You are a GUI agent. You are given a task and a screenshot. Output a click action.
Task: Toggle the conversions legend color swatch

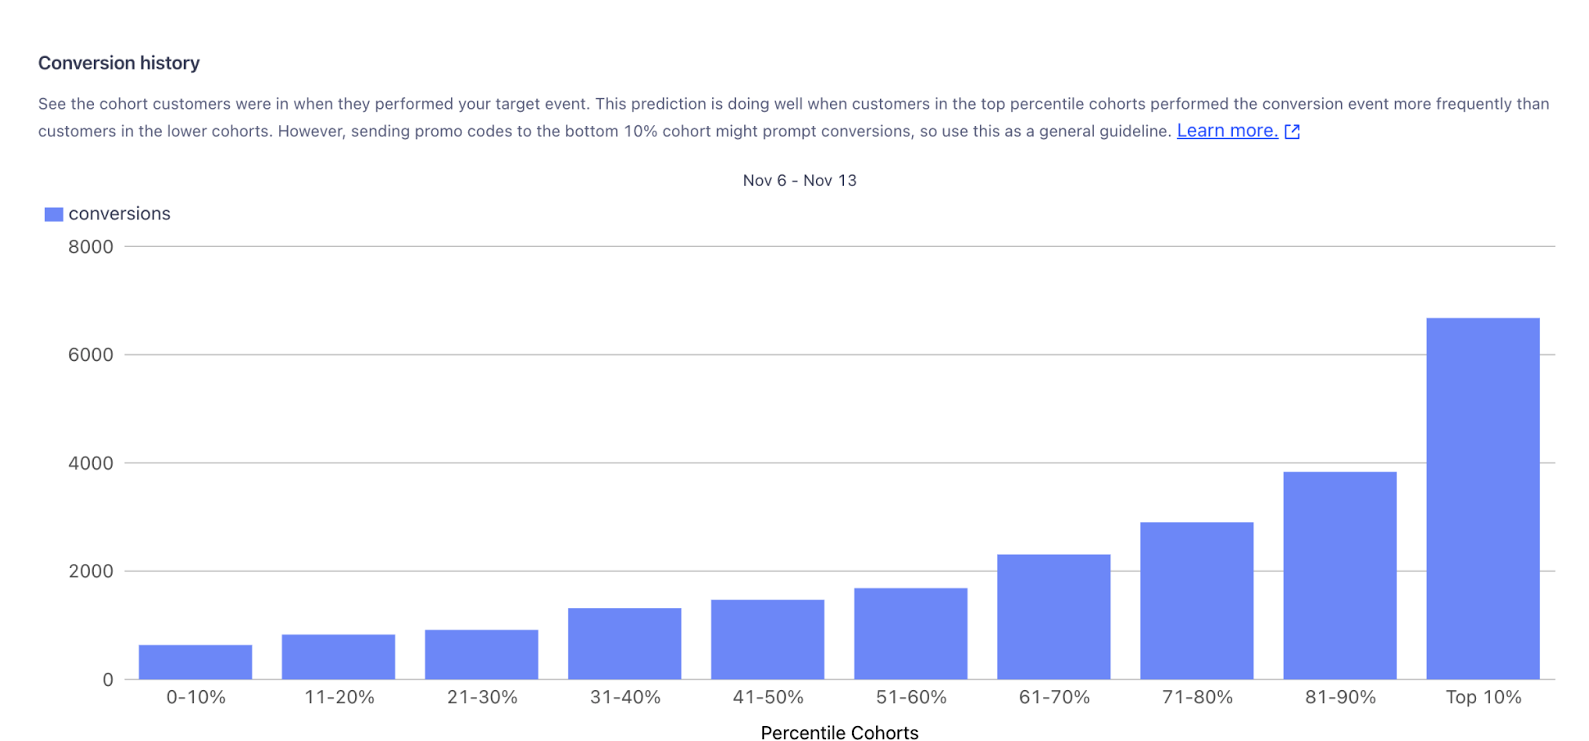click(54, 214)
